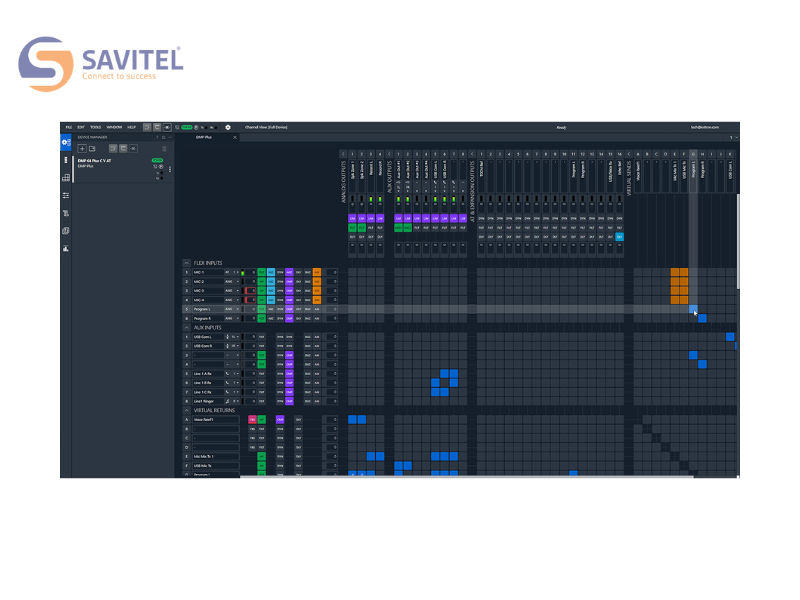
Task: Click the trash icon in Device Manager
Action: tap(164, 148)
